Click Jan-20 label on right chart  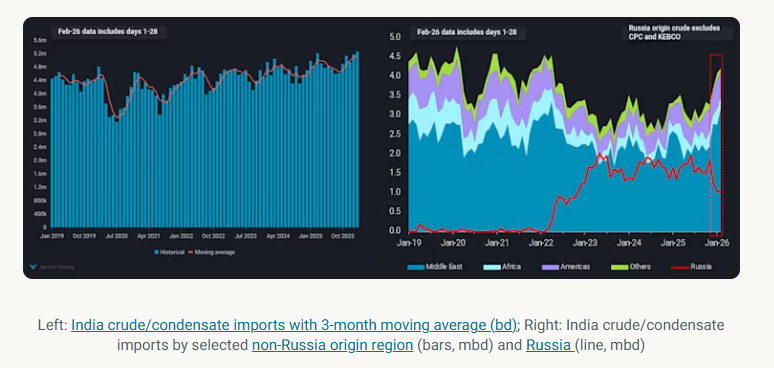pyautogui.click(x=454, y=243)
